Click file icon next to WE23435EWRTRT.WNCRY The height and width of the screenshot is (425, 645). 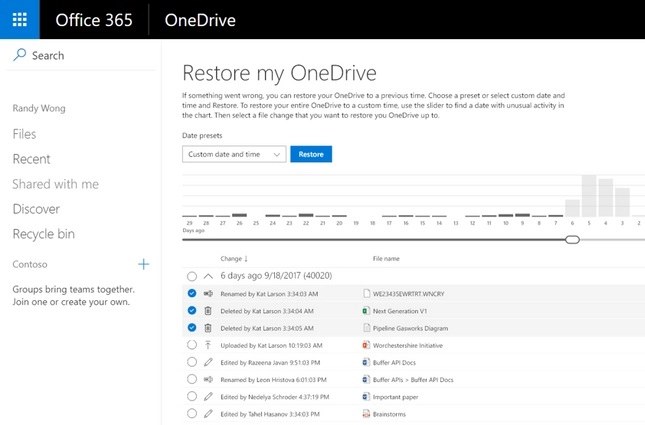pos(367,293)
